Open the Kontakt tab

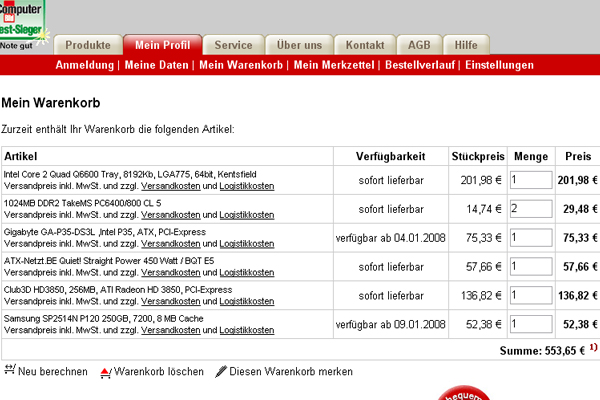coord(365,45)
